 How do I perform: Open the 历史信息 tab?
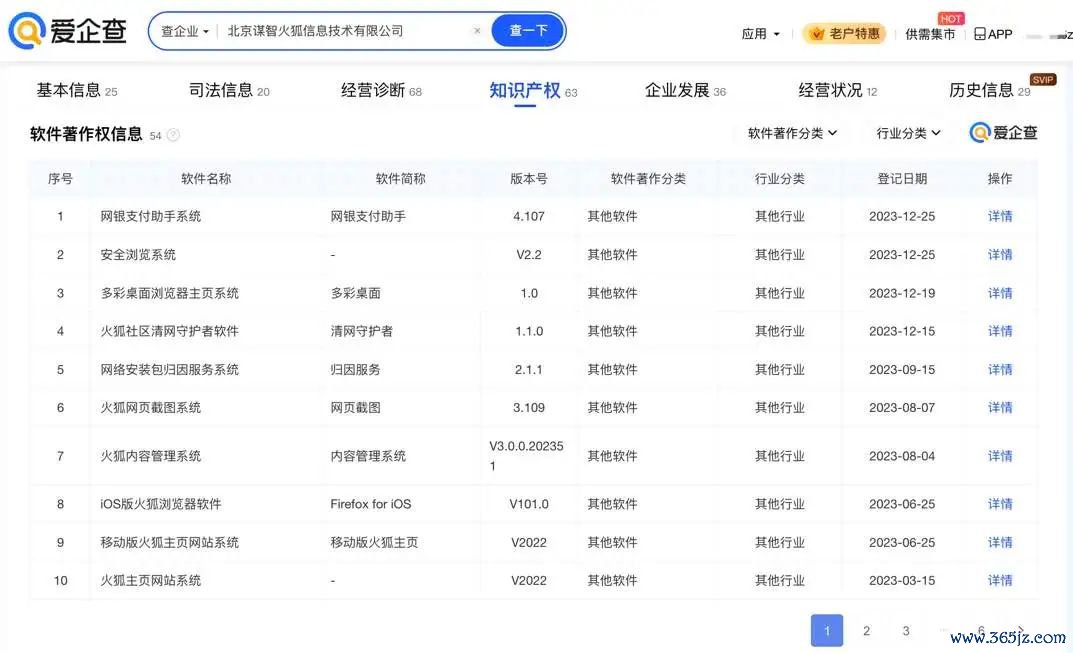tap(990, 90)
